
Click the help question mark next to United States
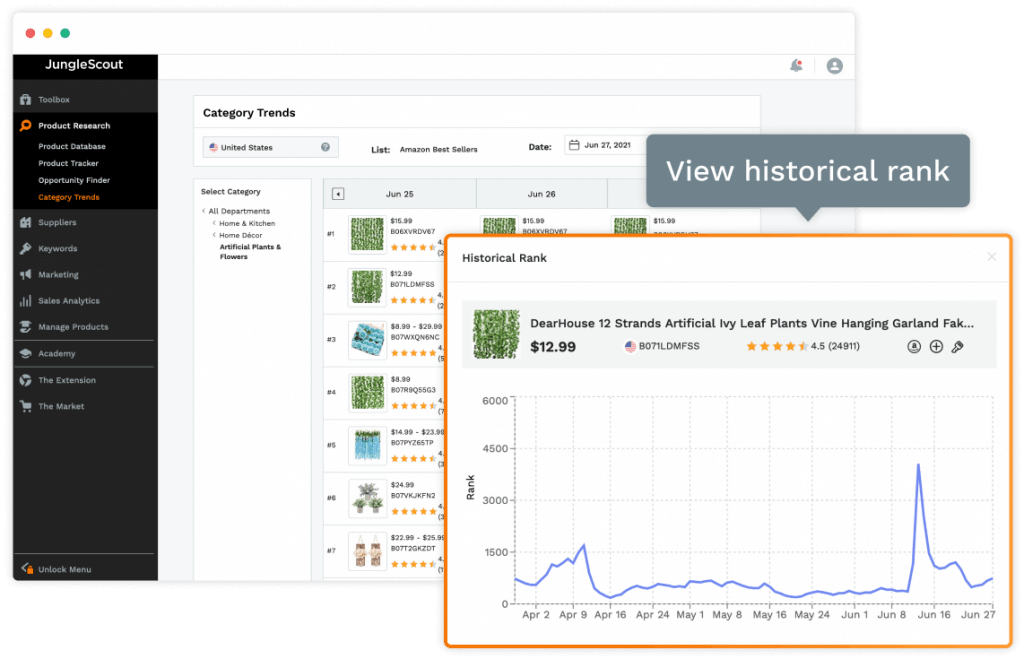coord(325,147)
